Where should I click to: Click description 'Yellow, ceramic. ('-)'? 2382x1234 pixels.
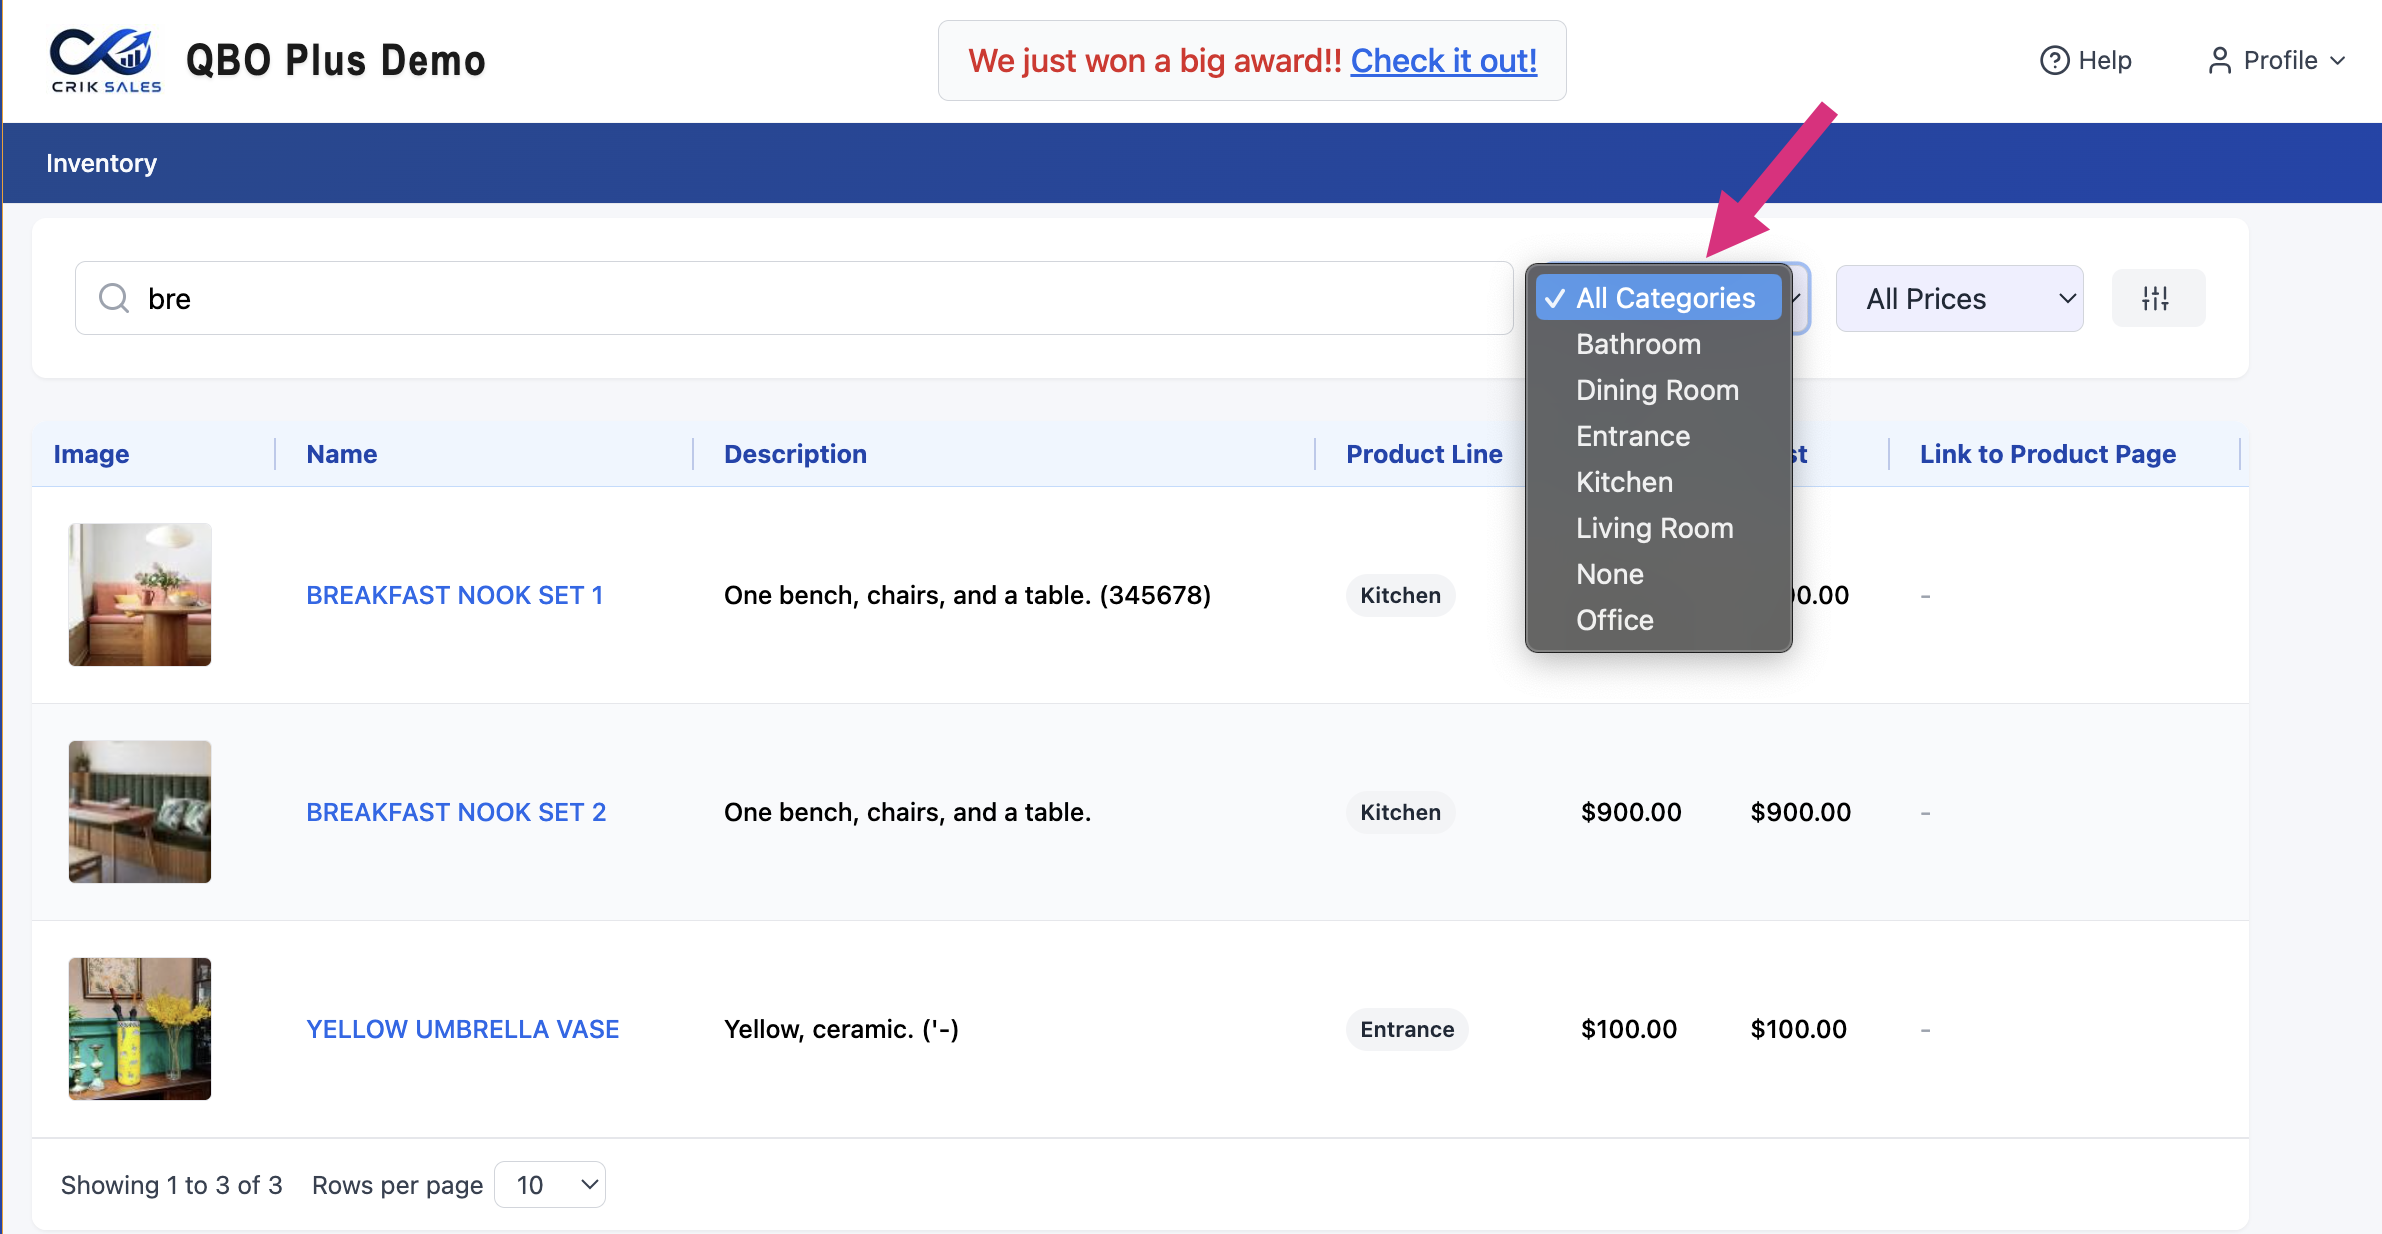coord(841,1029)
